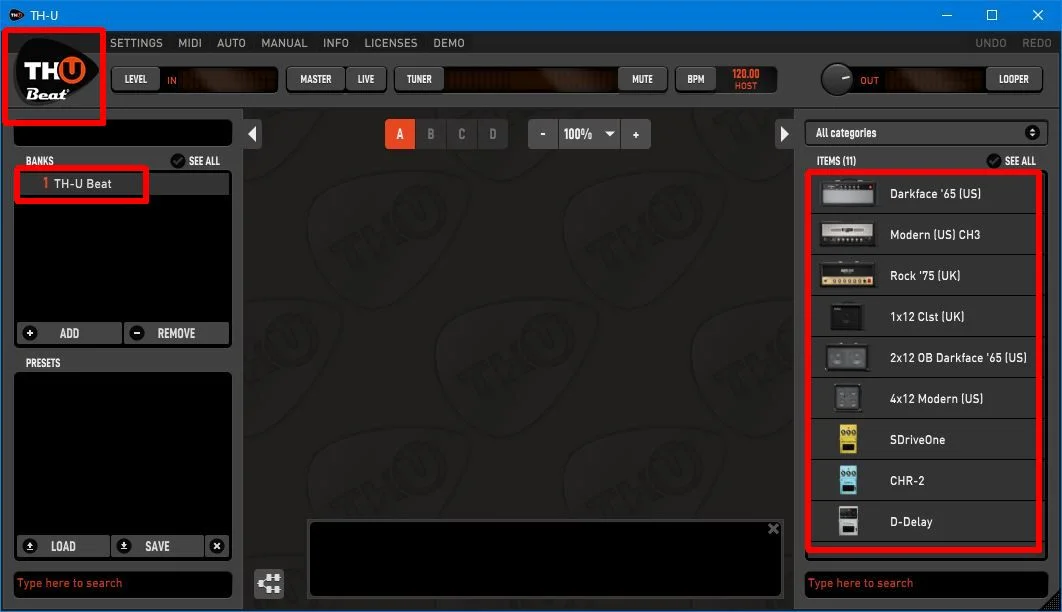Toggle SEE ALL checkmark in Items

(994, 161)
